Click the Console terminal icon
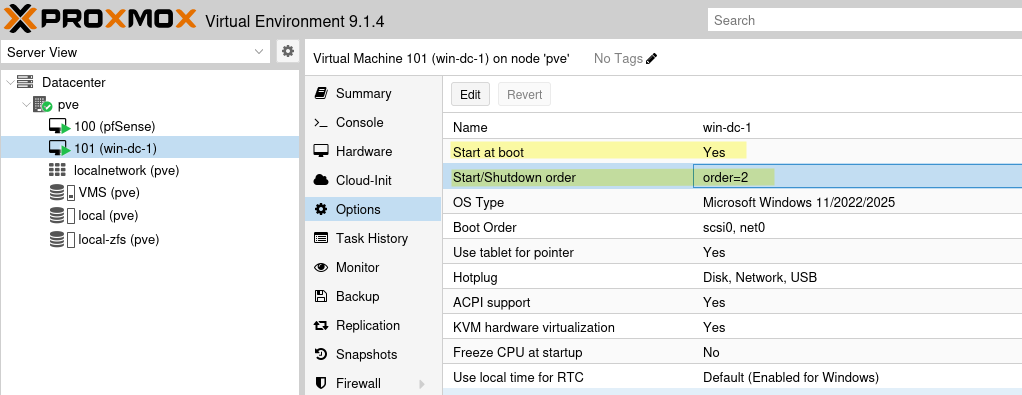 (320, 123)
